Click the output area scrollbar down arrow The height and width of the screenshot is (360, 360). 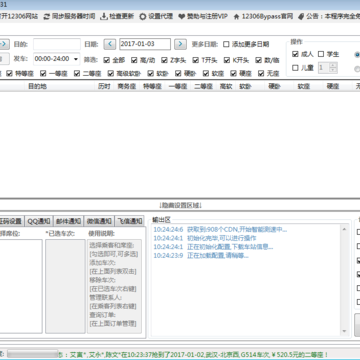coord(344,331)
